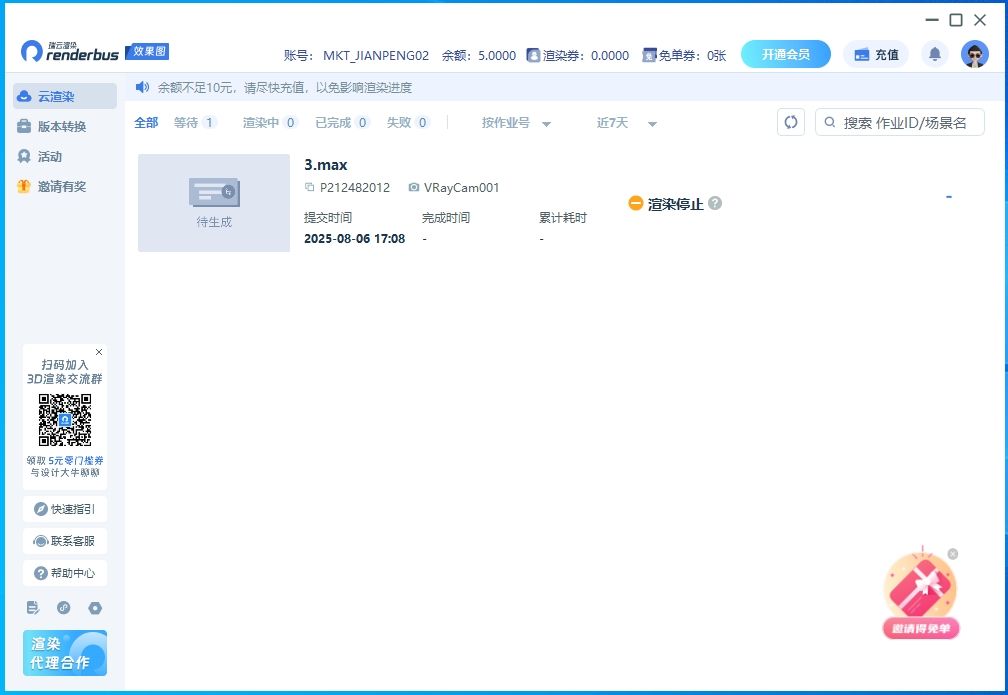The height and width of the screenshot is (695, 1008).
Task: Click the submit time 2025-08-06 17:08
Action: [354, 239]
